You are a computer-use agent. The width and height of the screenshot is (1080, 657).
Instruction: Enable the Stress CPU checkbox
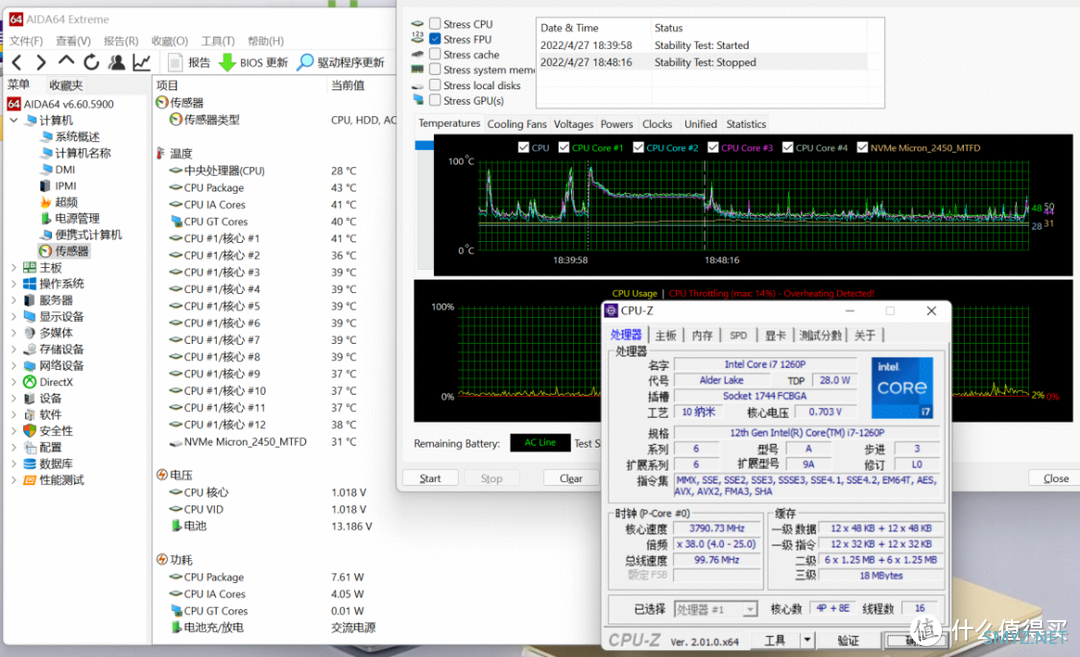click(x=435, y=24)
